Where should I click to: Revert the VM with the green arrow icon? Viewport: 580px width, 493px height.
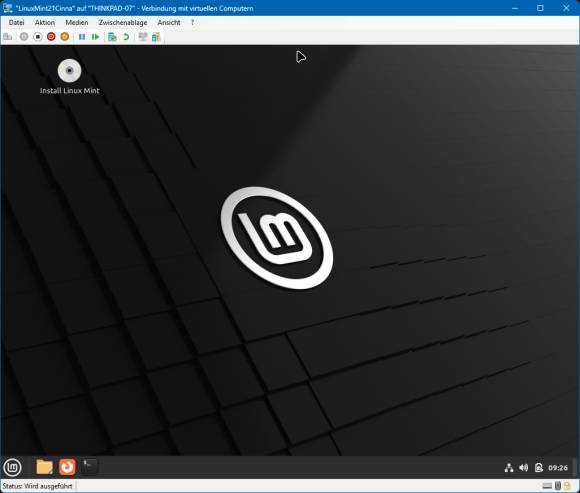click(x=126, y=37)
